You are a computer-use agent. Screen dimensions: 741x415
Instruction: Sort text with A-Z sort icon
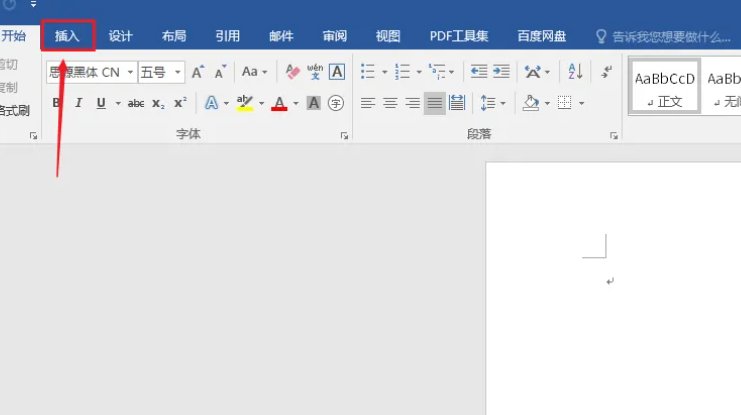click(x=575, y=72)
